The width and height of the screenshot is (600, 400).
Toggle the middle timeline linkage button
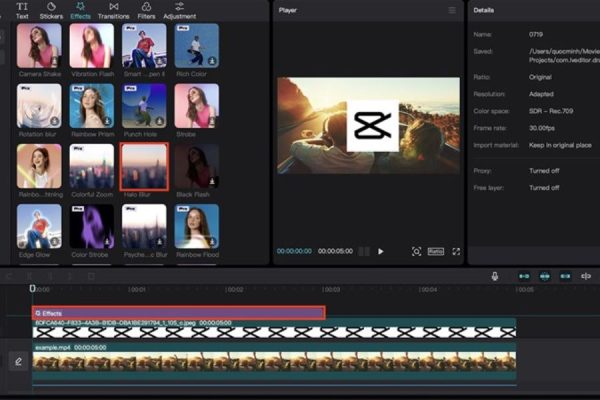[545, 276]
